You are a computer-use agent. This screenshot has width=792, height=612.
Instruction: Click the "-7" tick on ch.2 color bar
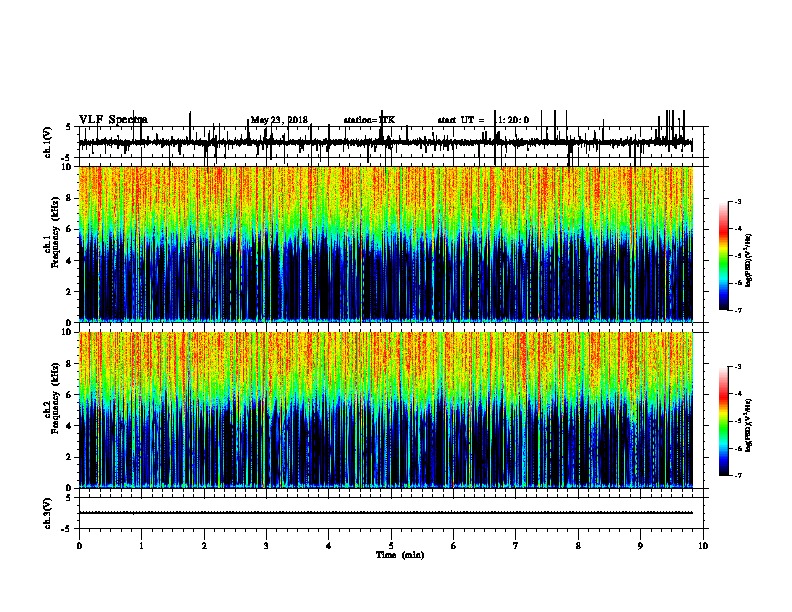click(738, 476)
